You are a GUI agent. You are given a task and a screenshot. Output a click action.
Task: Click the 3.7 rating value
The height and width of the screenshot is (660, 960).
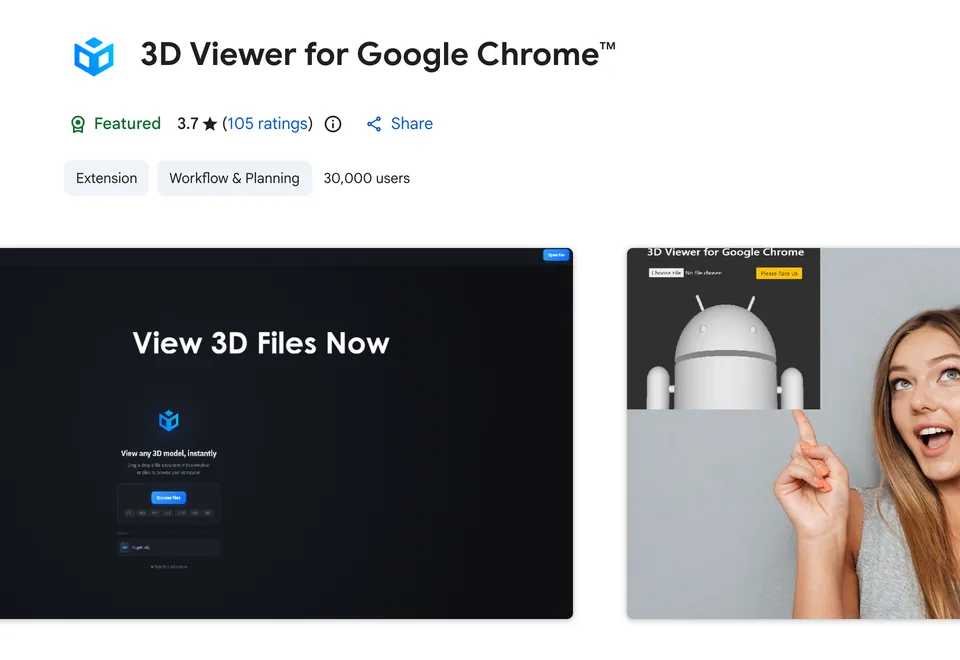[x=188, y=124]
